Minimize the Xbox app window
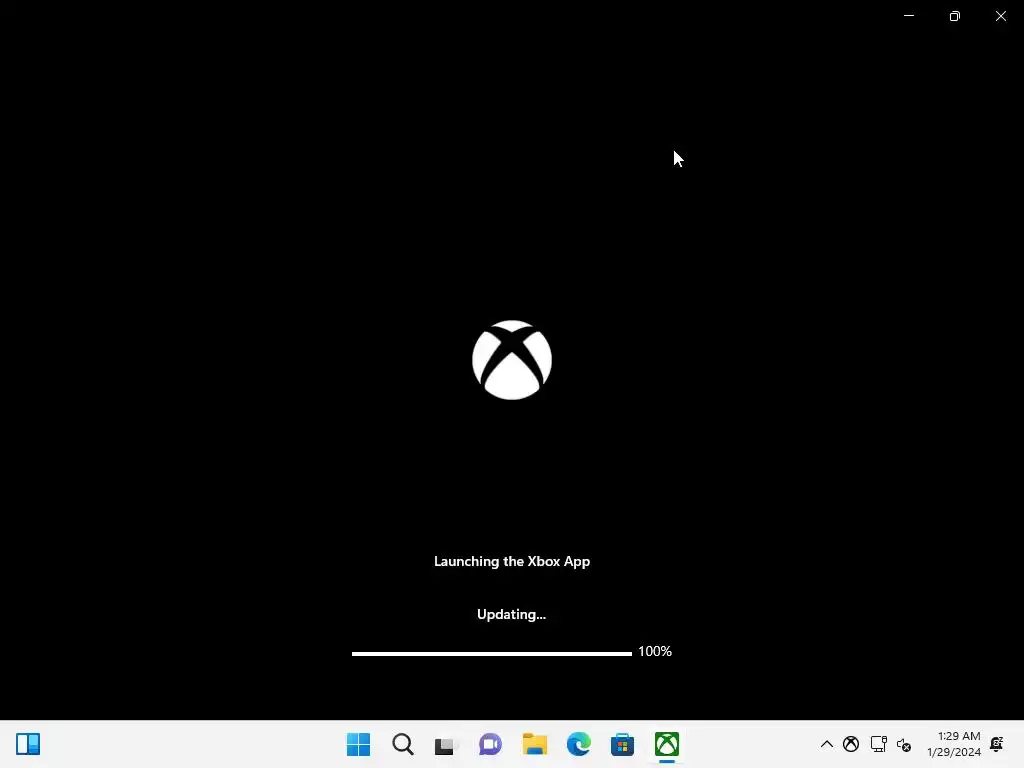This screenshot has width=1024, height=768. [908, 16]
